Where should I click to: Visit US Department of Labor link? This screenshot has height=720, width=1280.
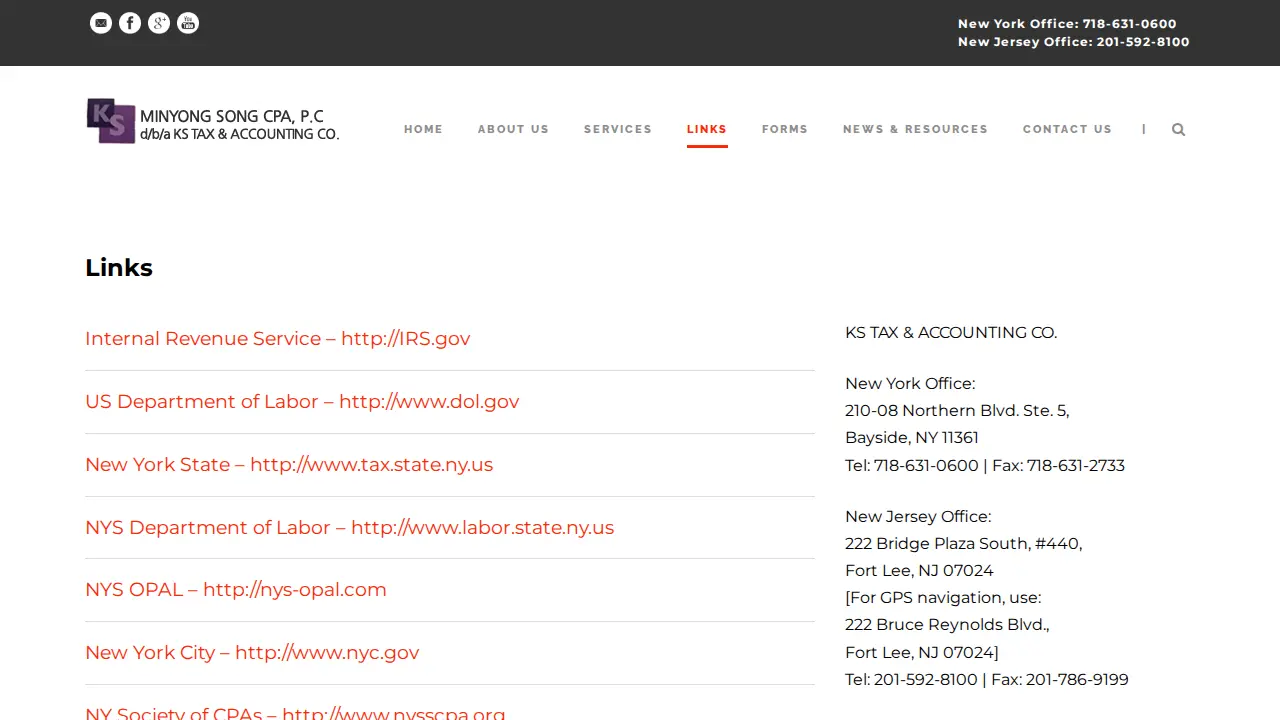coord(302,401)
